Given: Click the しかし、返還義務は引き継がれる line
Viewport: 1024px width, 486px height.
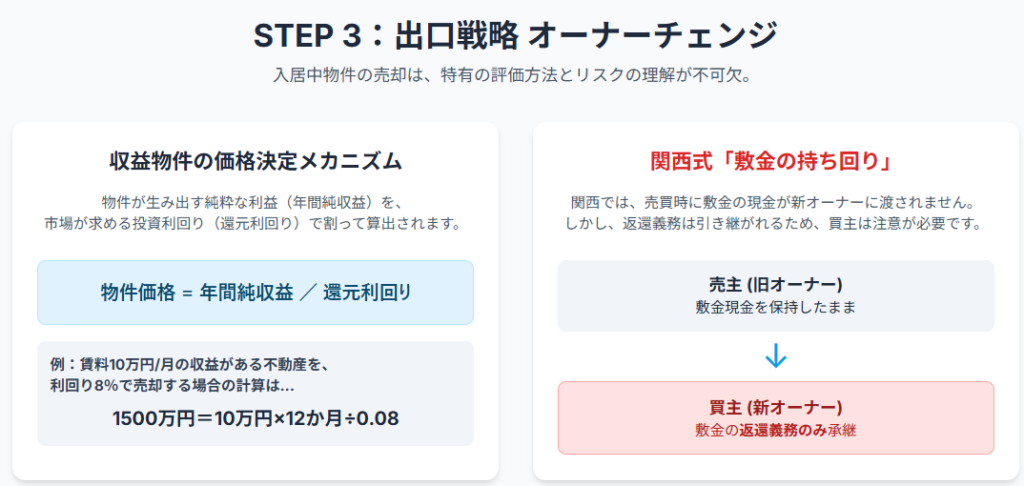Looking at the screenshot, I should coord(775,223).
